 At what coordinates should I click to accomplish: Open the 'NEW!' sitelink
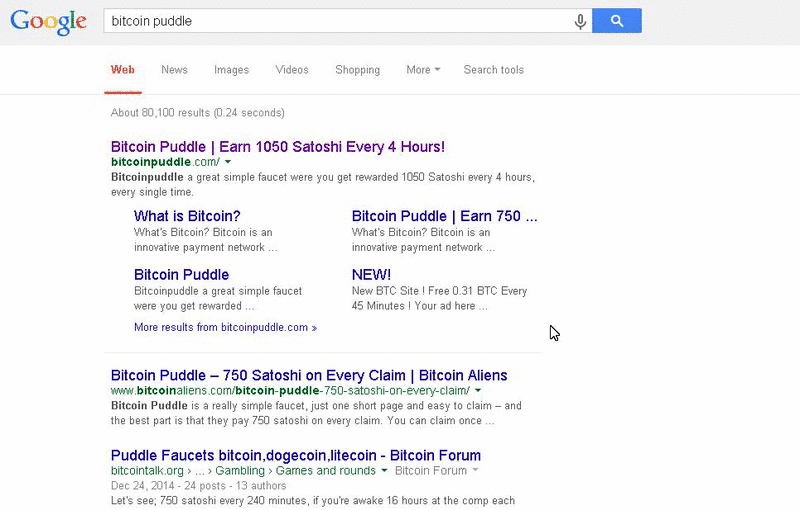[x=371, y=275]
